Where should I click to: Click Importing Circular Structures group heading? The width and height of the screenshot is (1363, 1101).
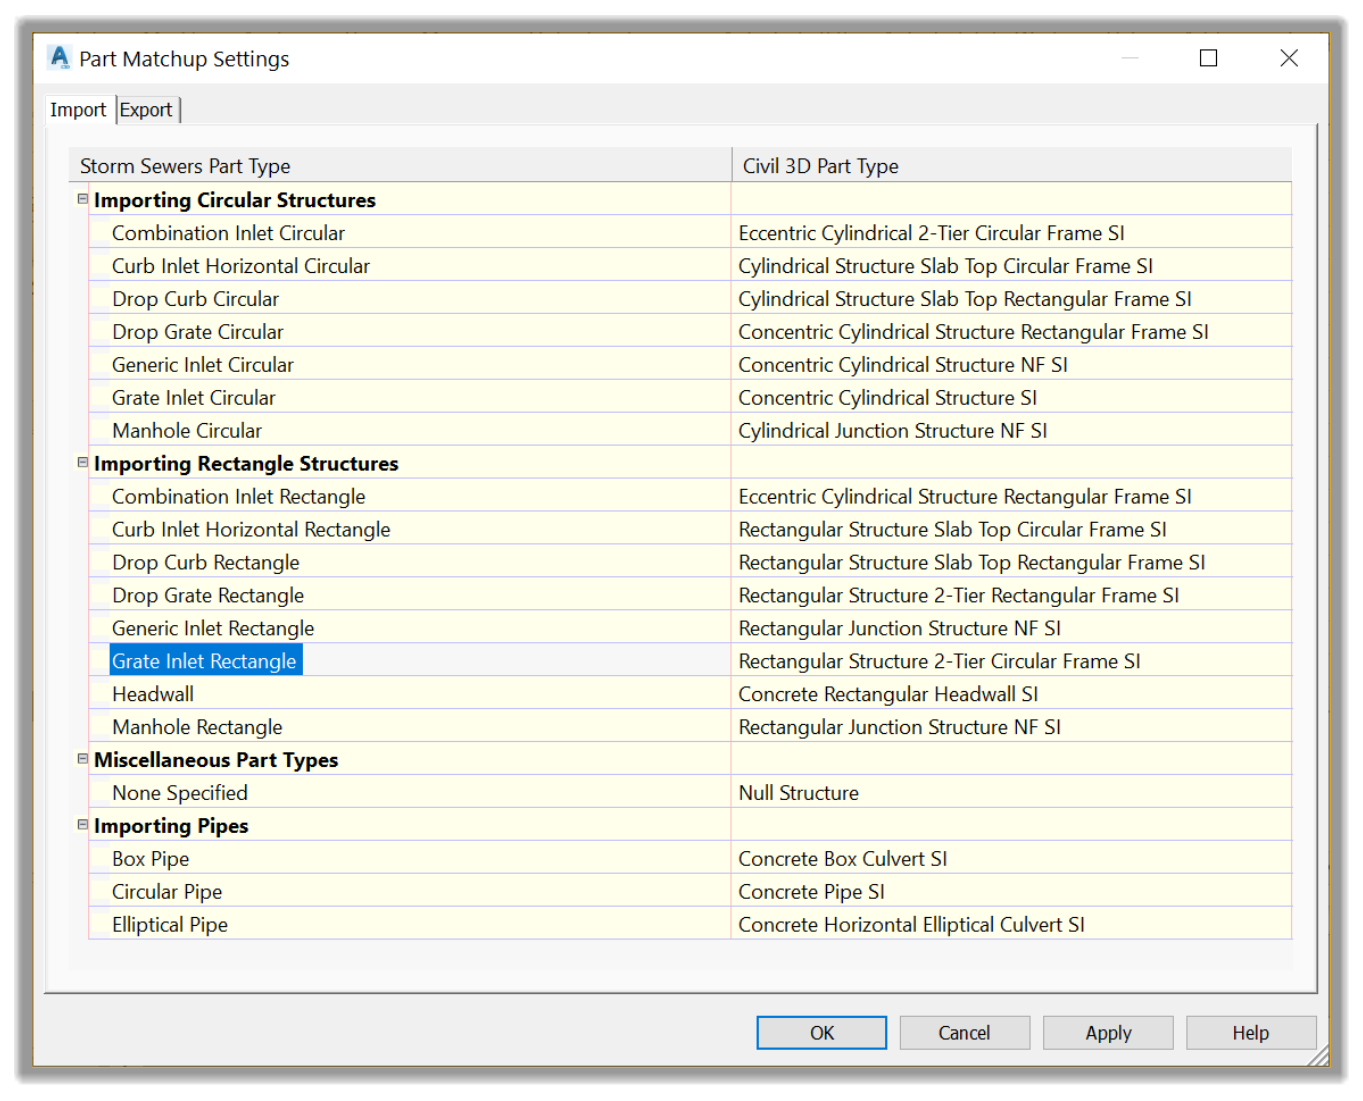pyautogui.click(x=235, y=200)
